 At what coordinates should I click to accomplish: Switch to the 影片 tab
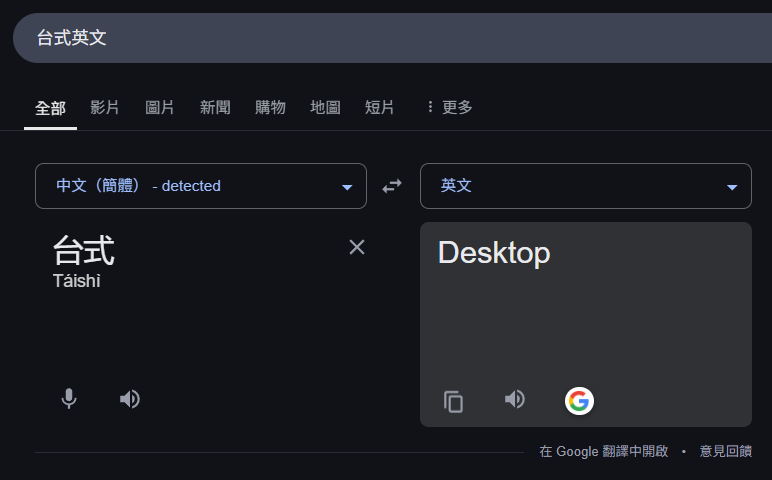pos(105,107)
